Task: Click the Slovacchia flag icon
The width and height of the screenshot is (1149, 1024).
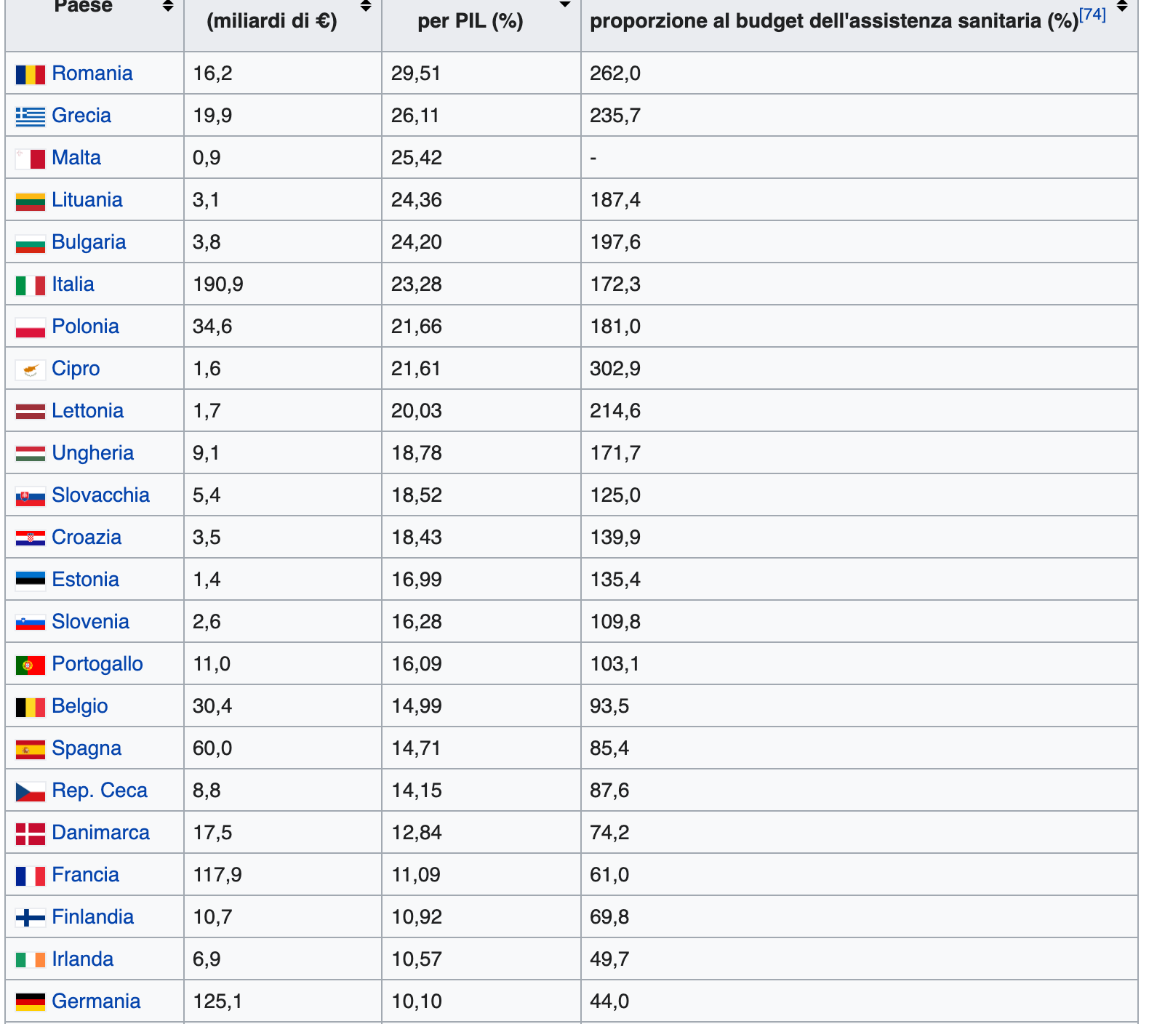Action: pos(30,496)
